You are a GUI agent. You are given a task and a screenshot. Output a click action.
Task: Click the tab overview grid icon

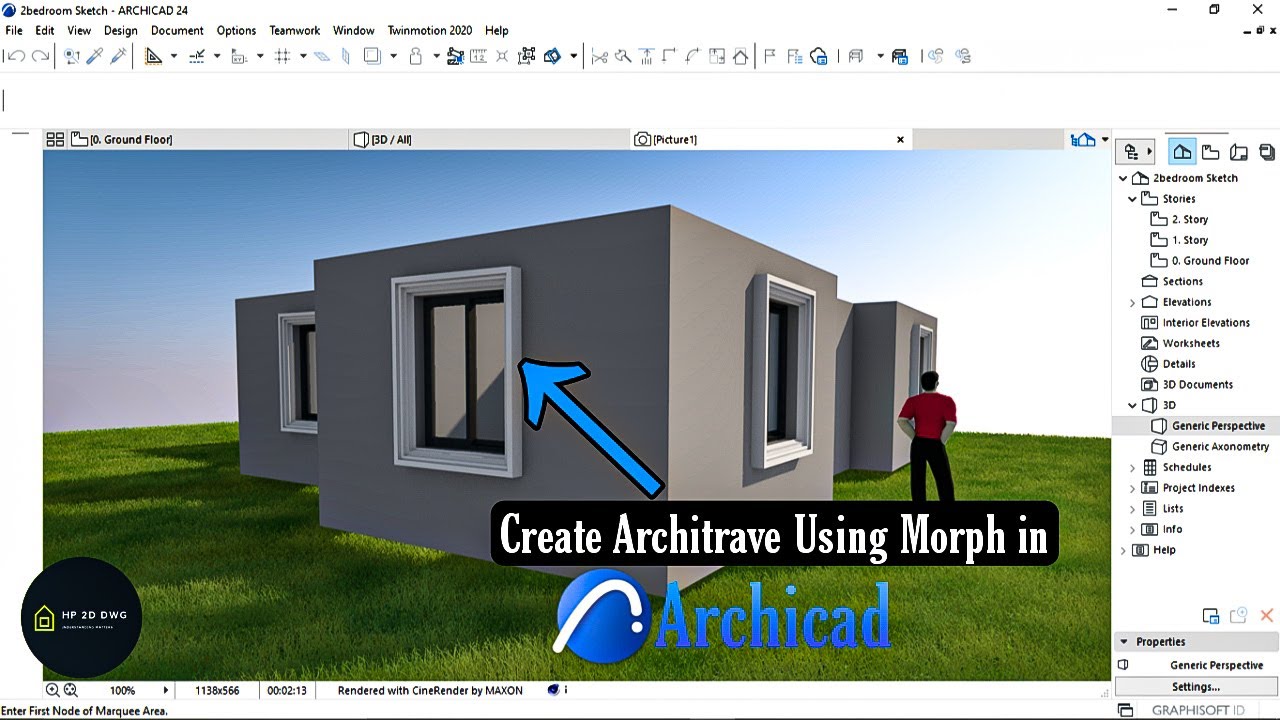pos(55,139)
